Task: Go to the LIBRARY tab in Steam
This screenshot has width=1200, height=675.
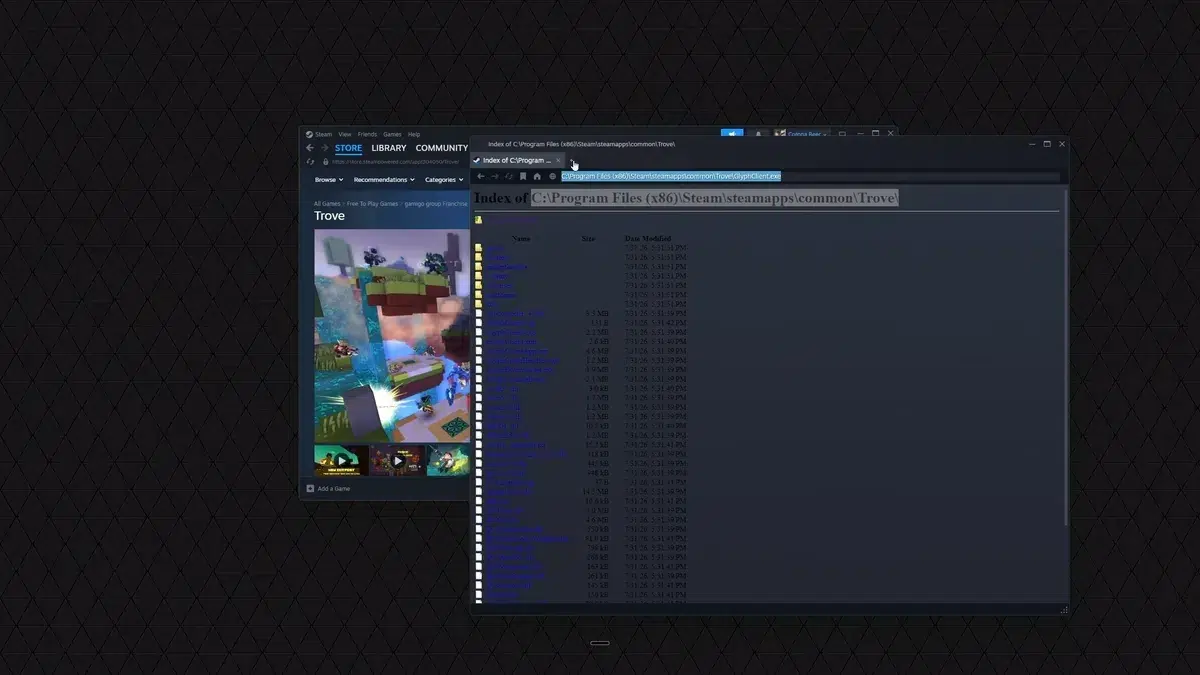Action: 389,148
